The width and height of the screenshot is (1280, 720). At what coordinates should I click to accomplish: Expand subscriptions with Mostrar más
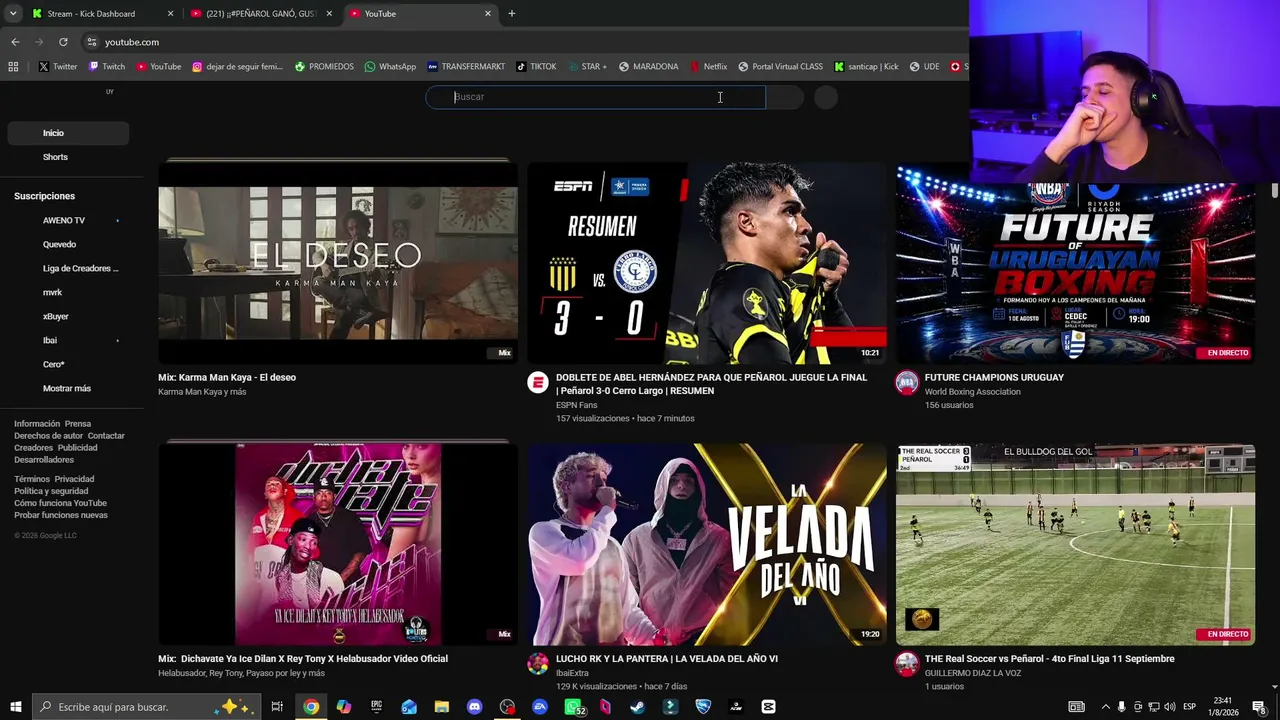[67, 388]
